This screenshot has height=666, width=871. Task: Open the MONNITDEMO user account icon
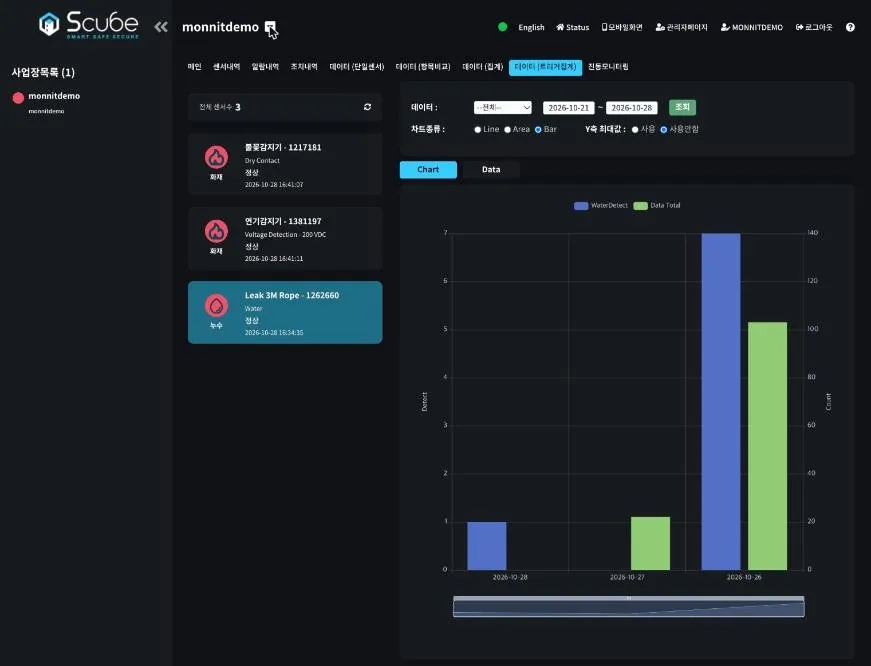coord(725,27)
